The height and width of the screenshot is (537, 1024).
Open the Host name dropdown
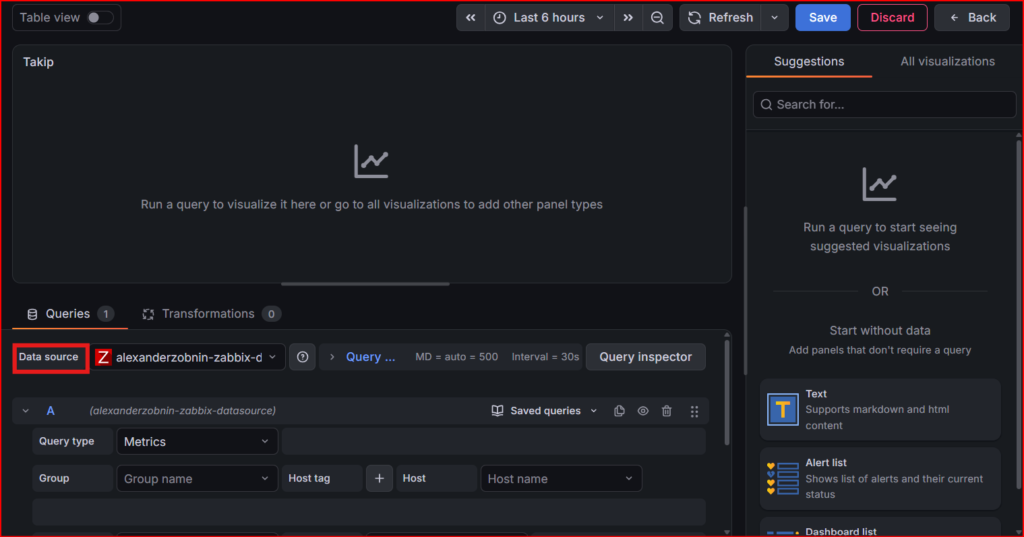[x=561, y=479]
